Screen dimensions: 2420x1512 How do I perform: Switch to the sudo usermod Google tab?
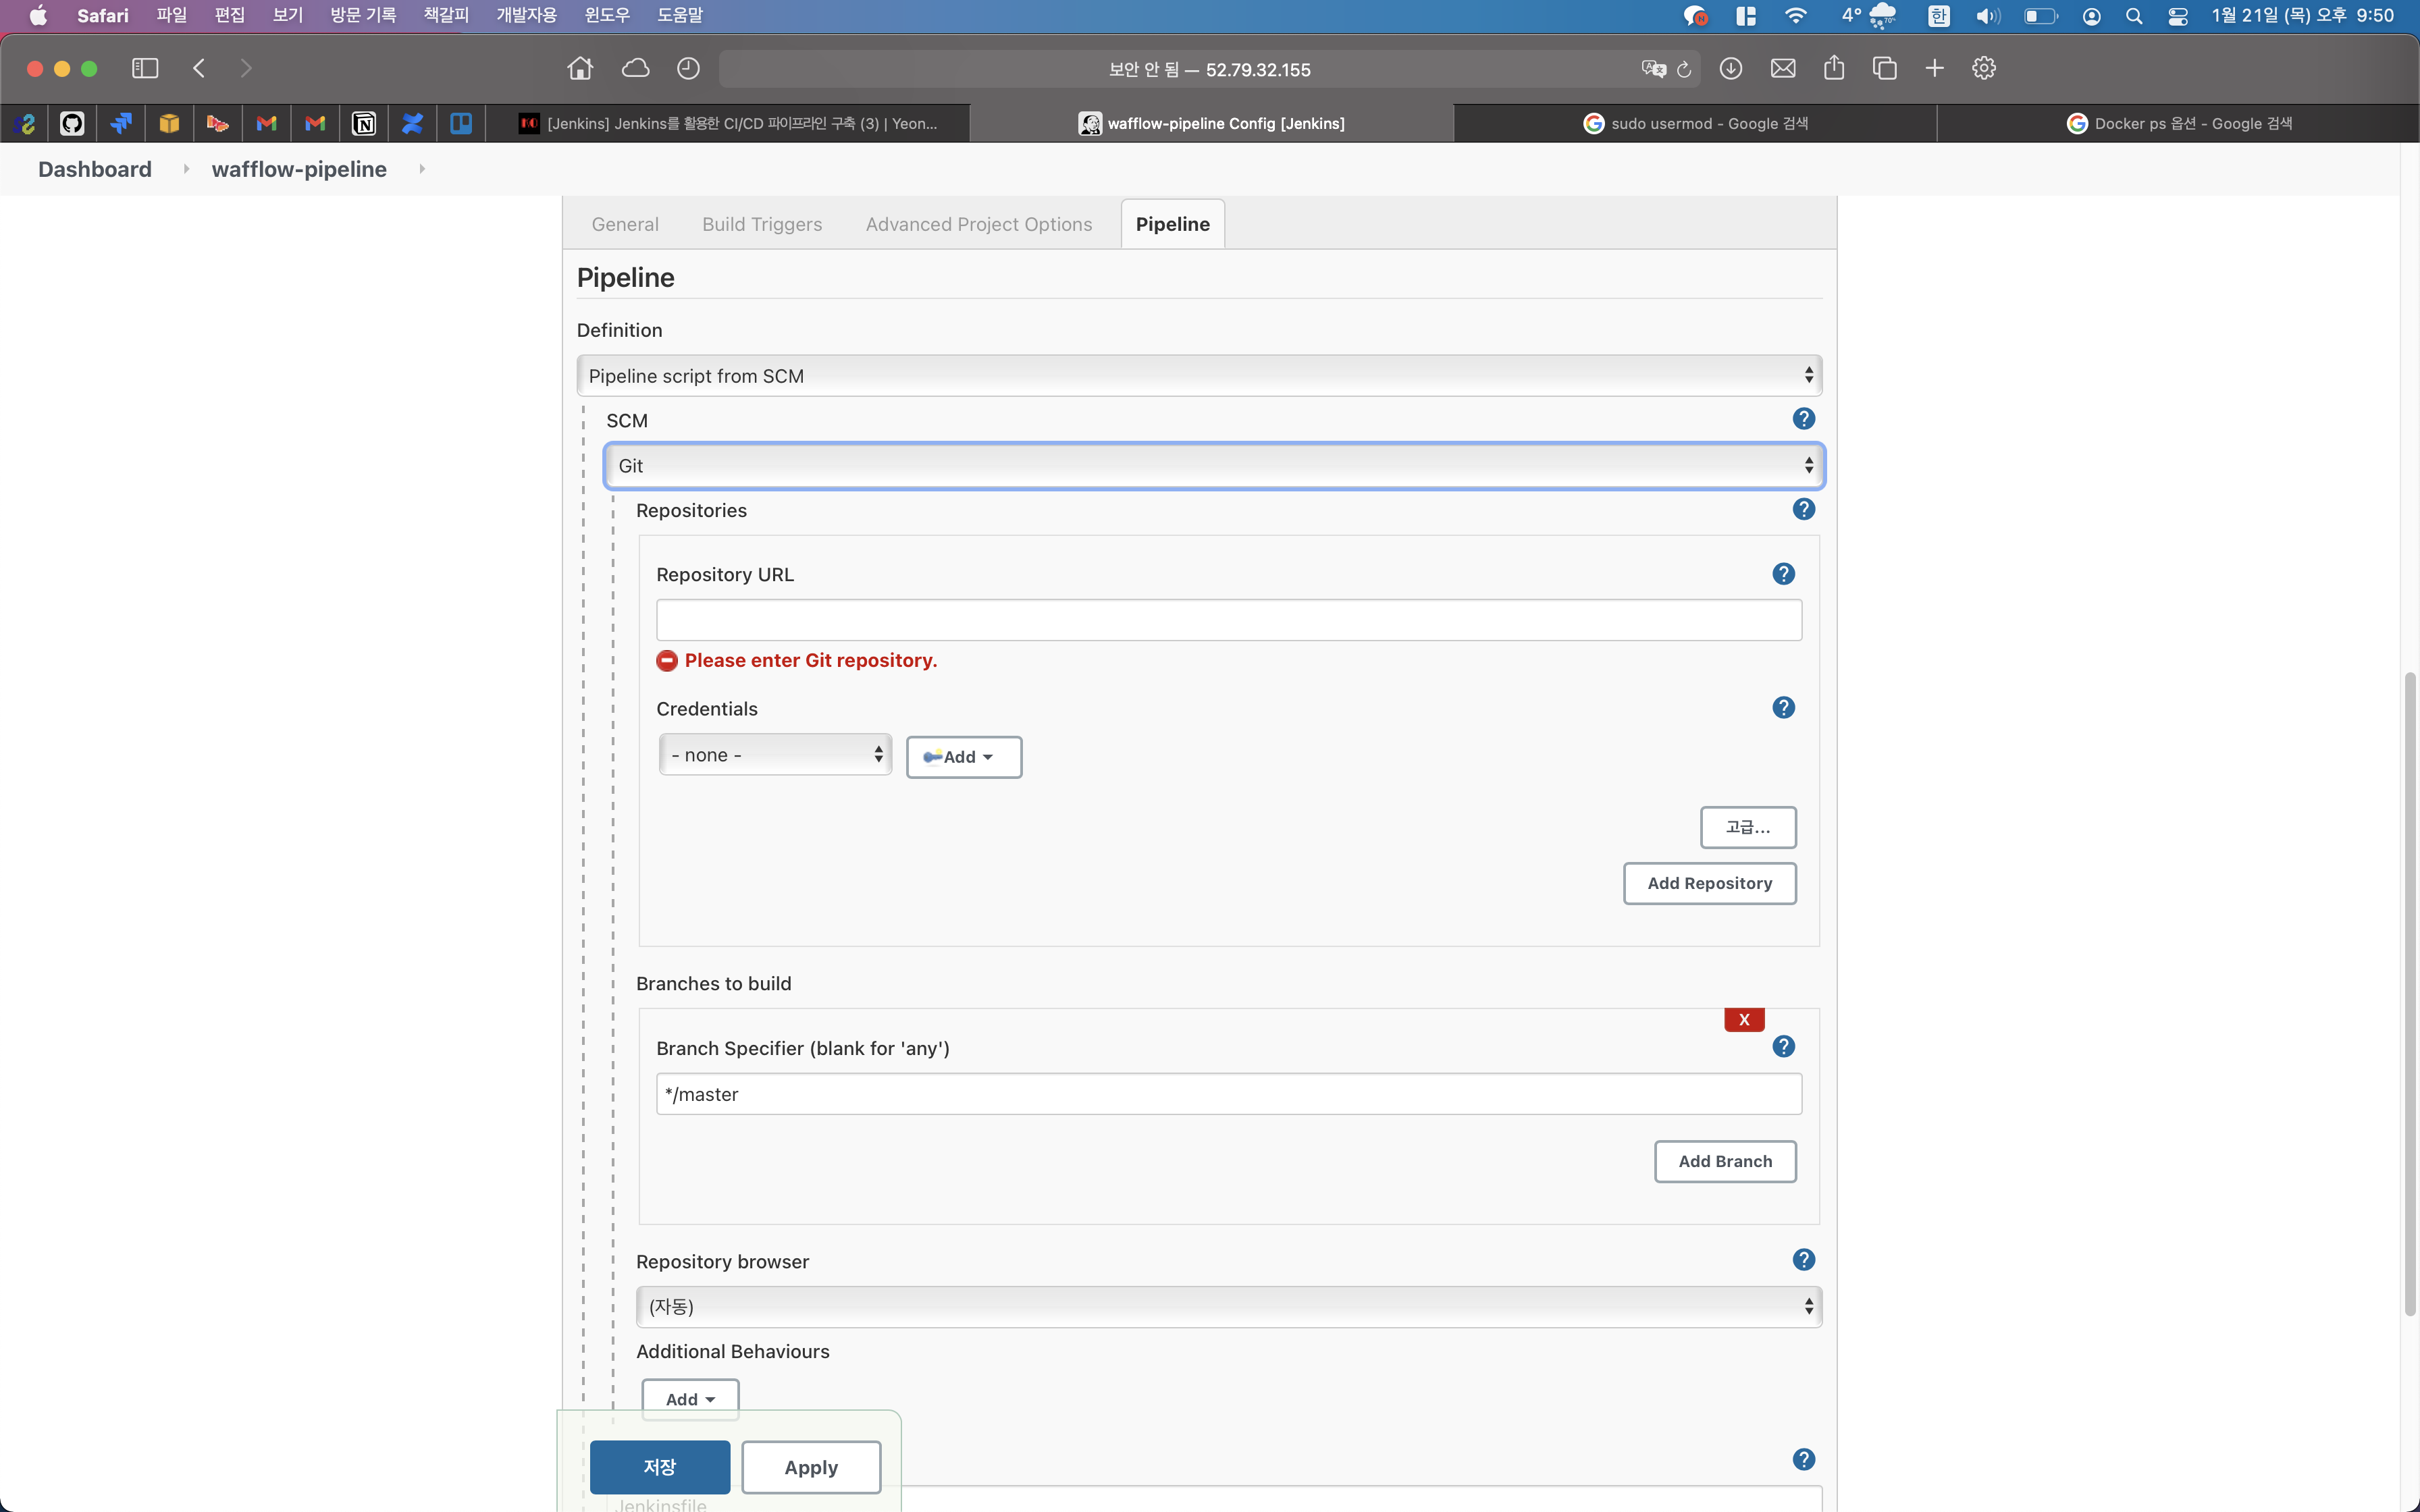[x=1695, y=123]
